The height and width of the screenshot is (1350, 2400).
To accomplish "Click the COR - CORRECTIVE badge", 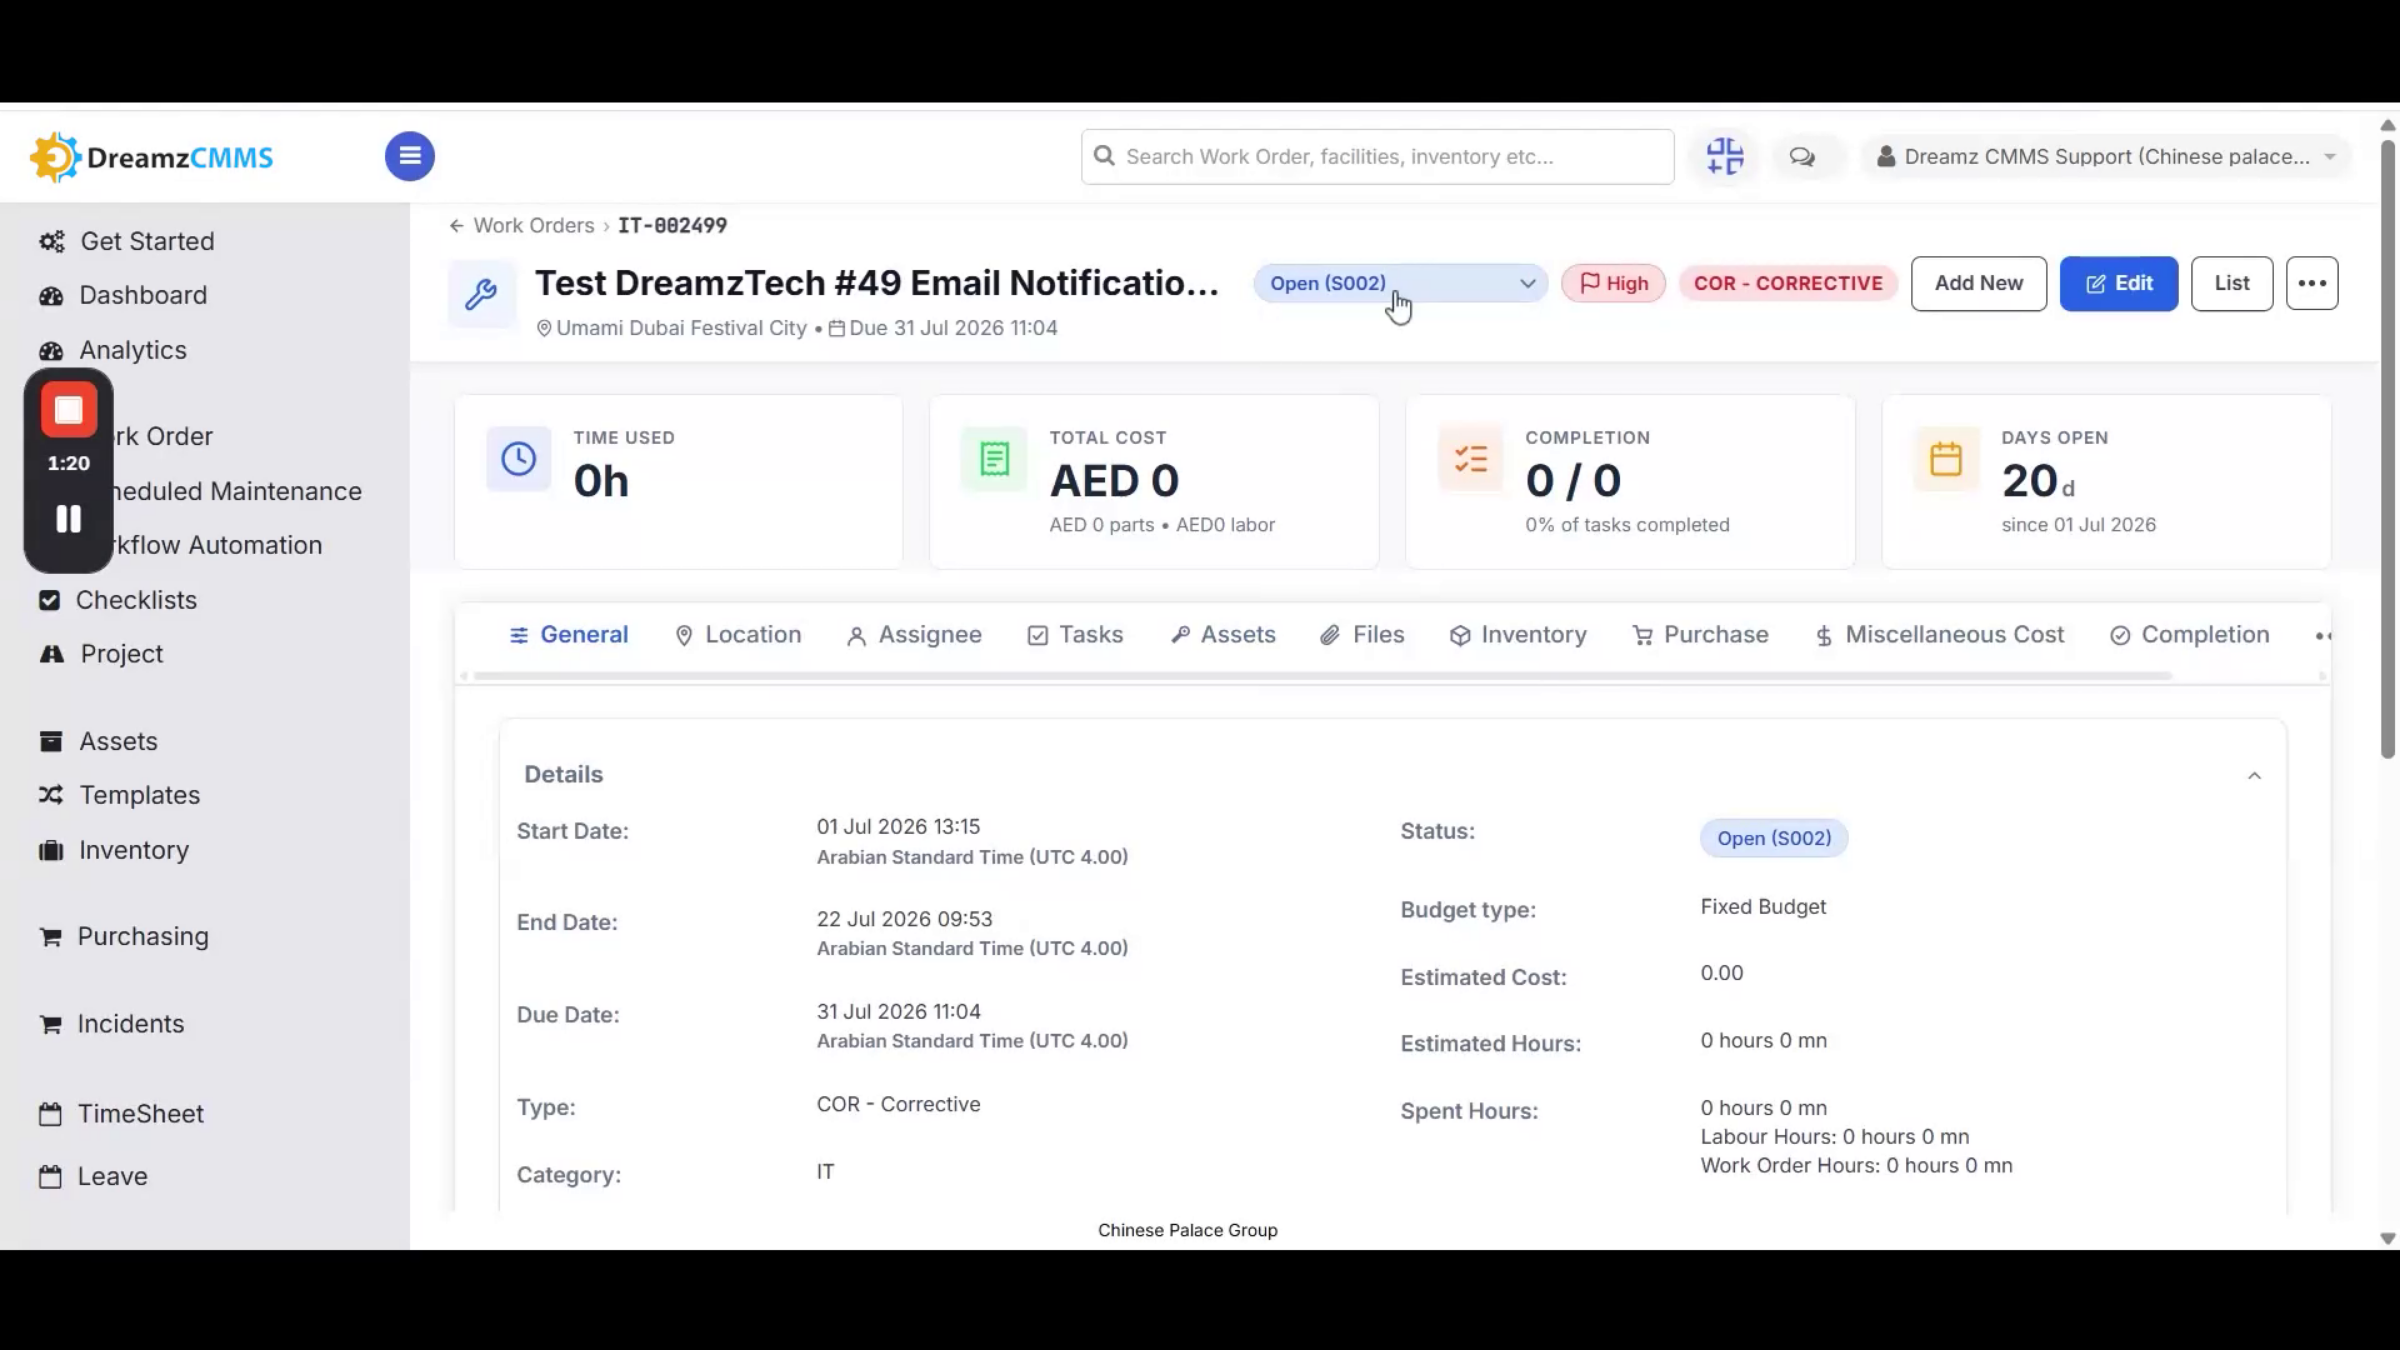I will click(x=1788, y=283).
